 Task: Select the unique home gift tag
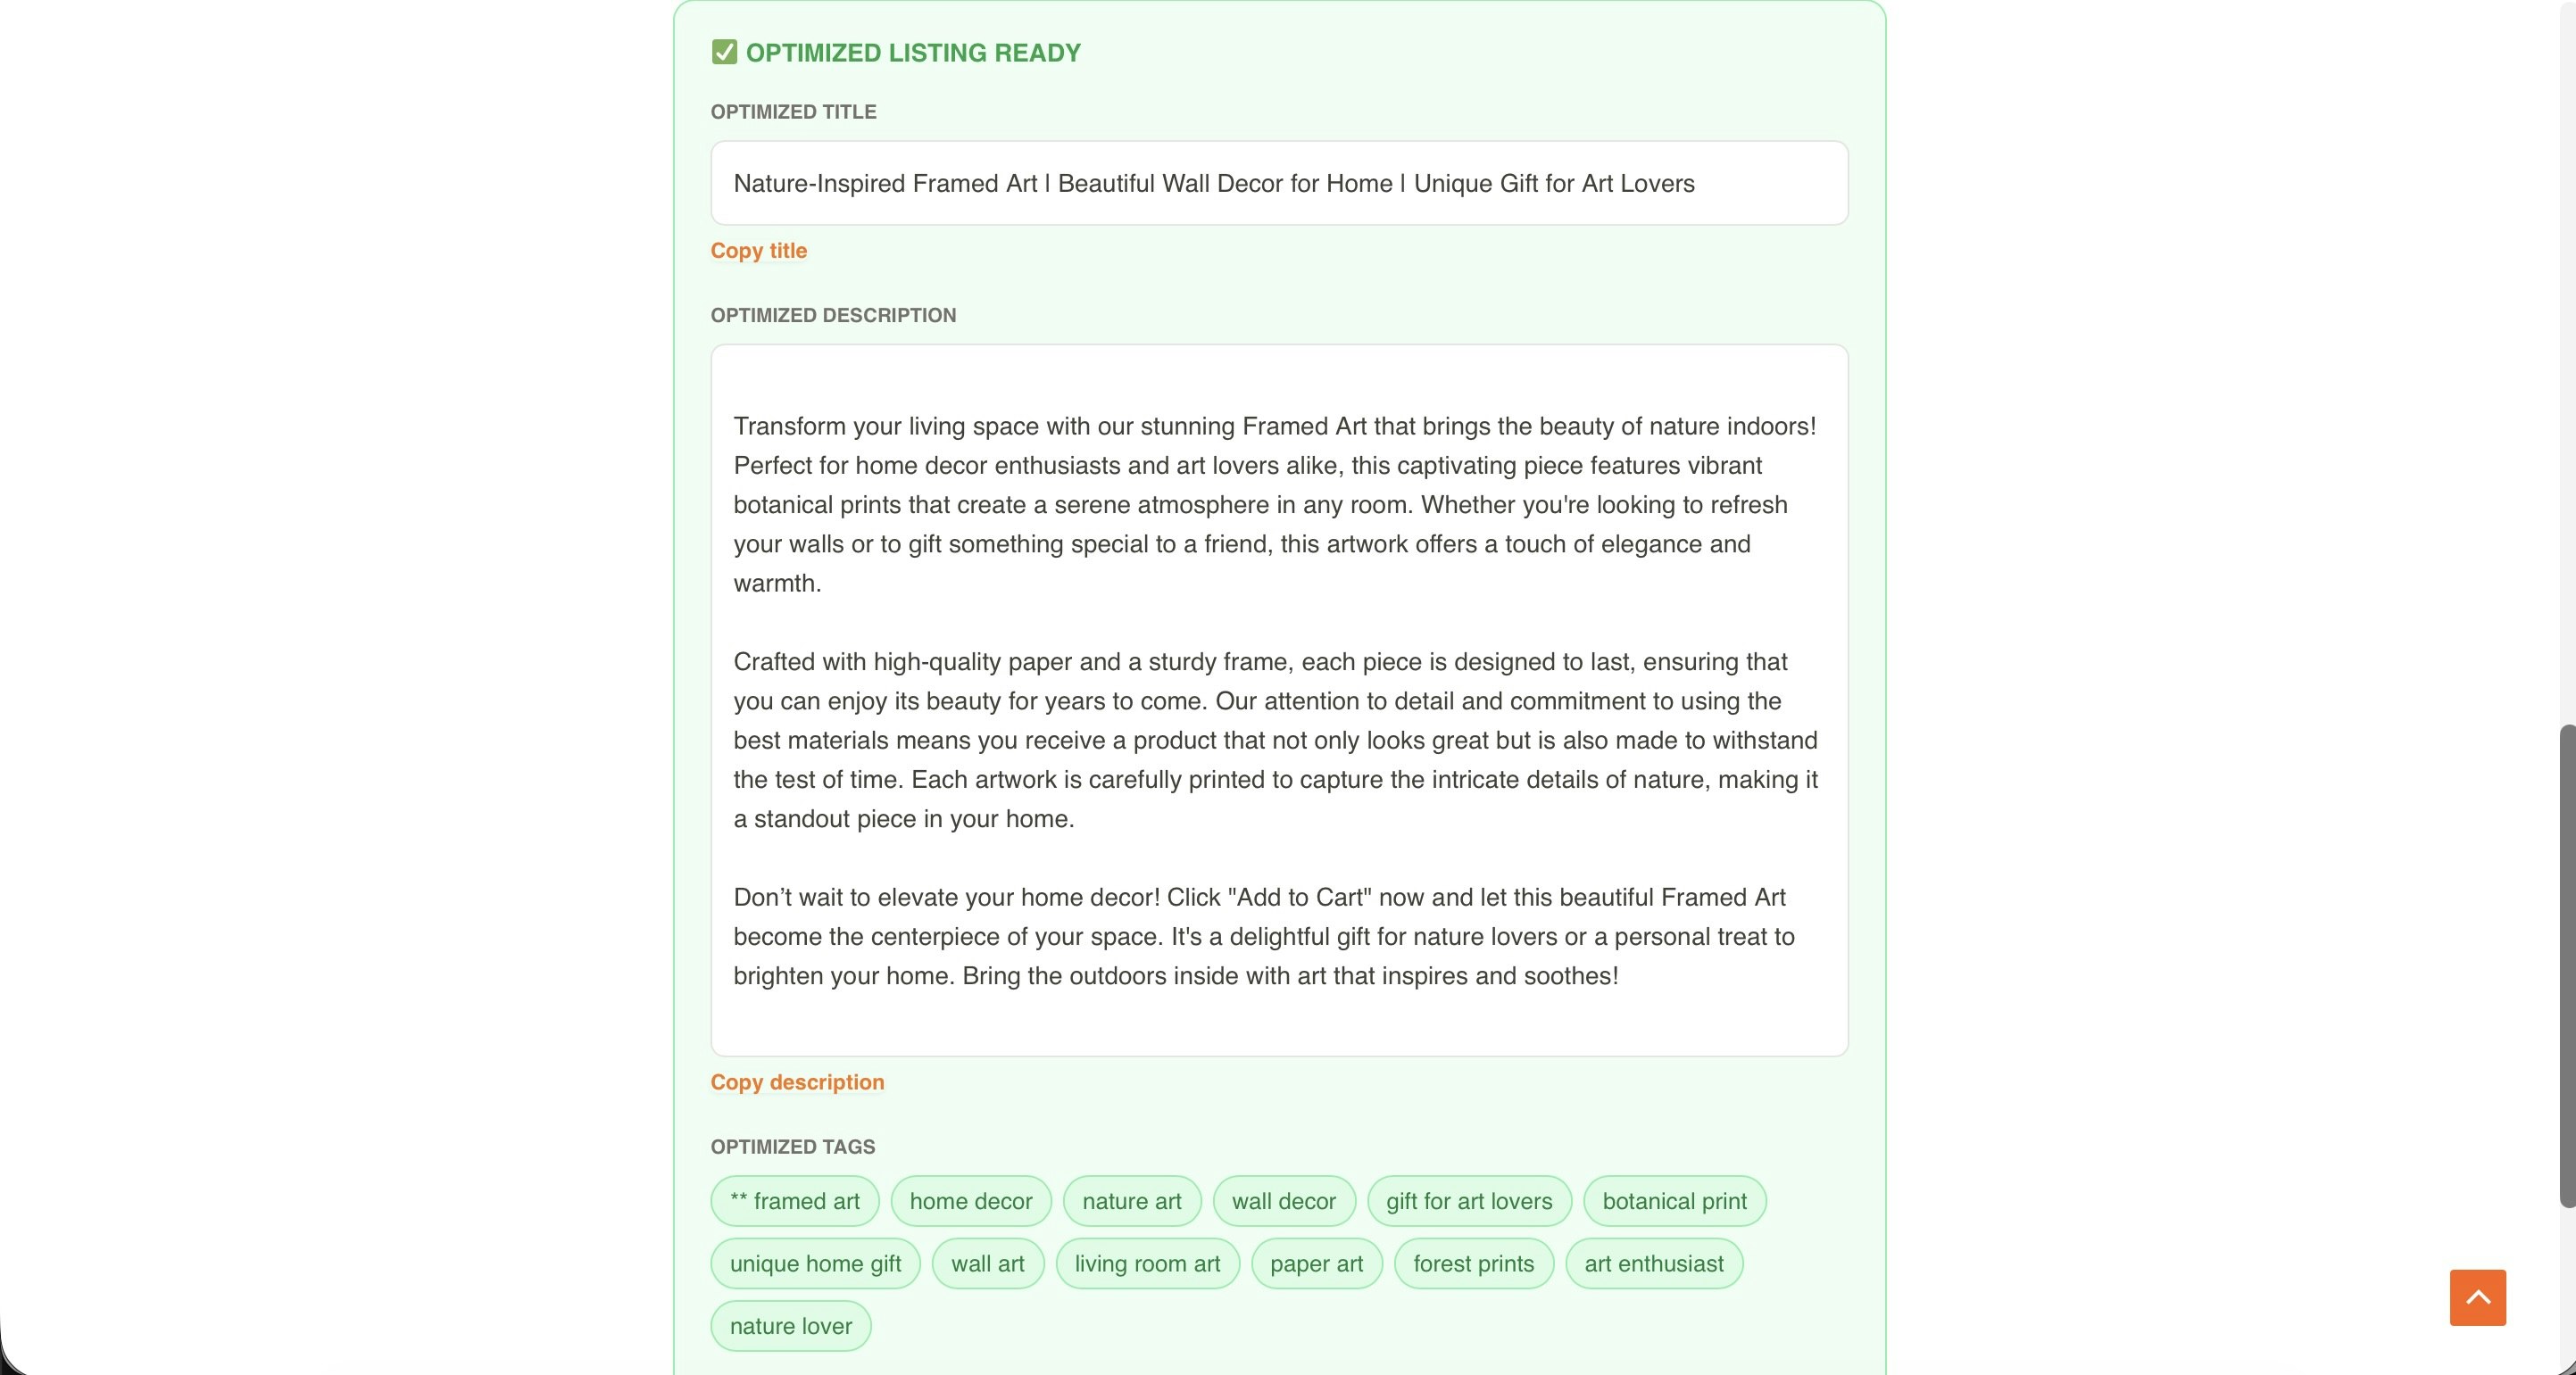tap(814, 1263)
